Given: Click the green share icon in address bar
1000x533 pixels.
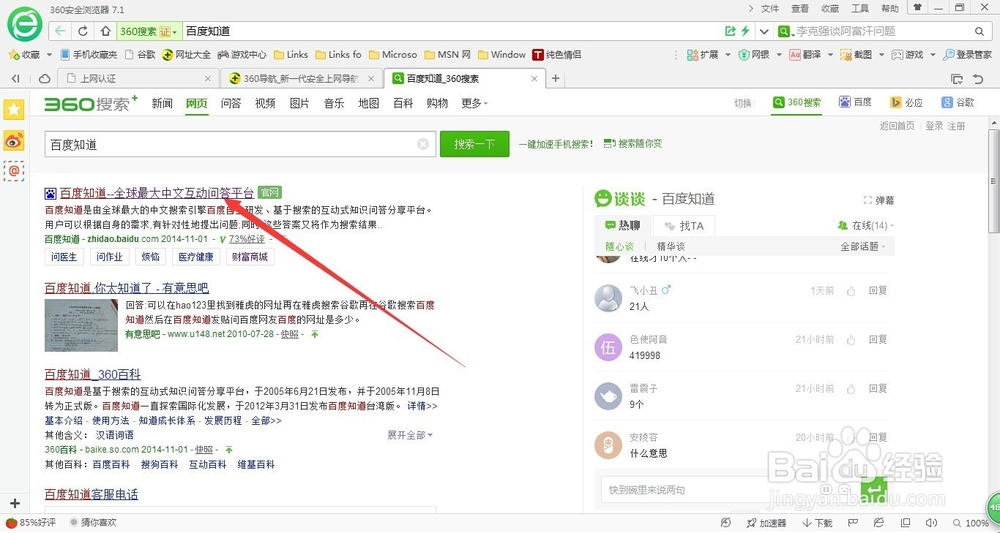Looking at the screenshot, I should (x=730, y=31).
